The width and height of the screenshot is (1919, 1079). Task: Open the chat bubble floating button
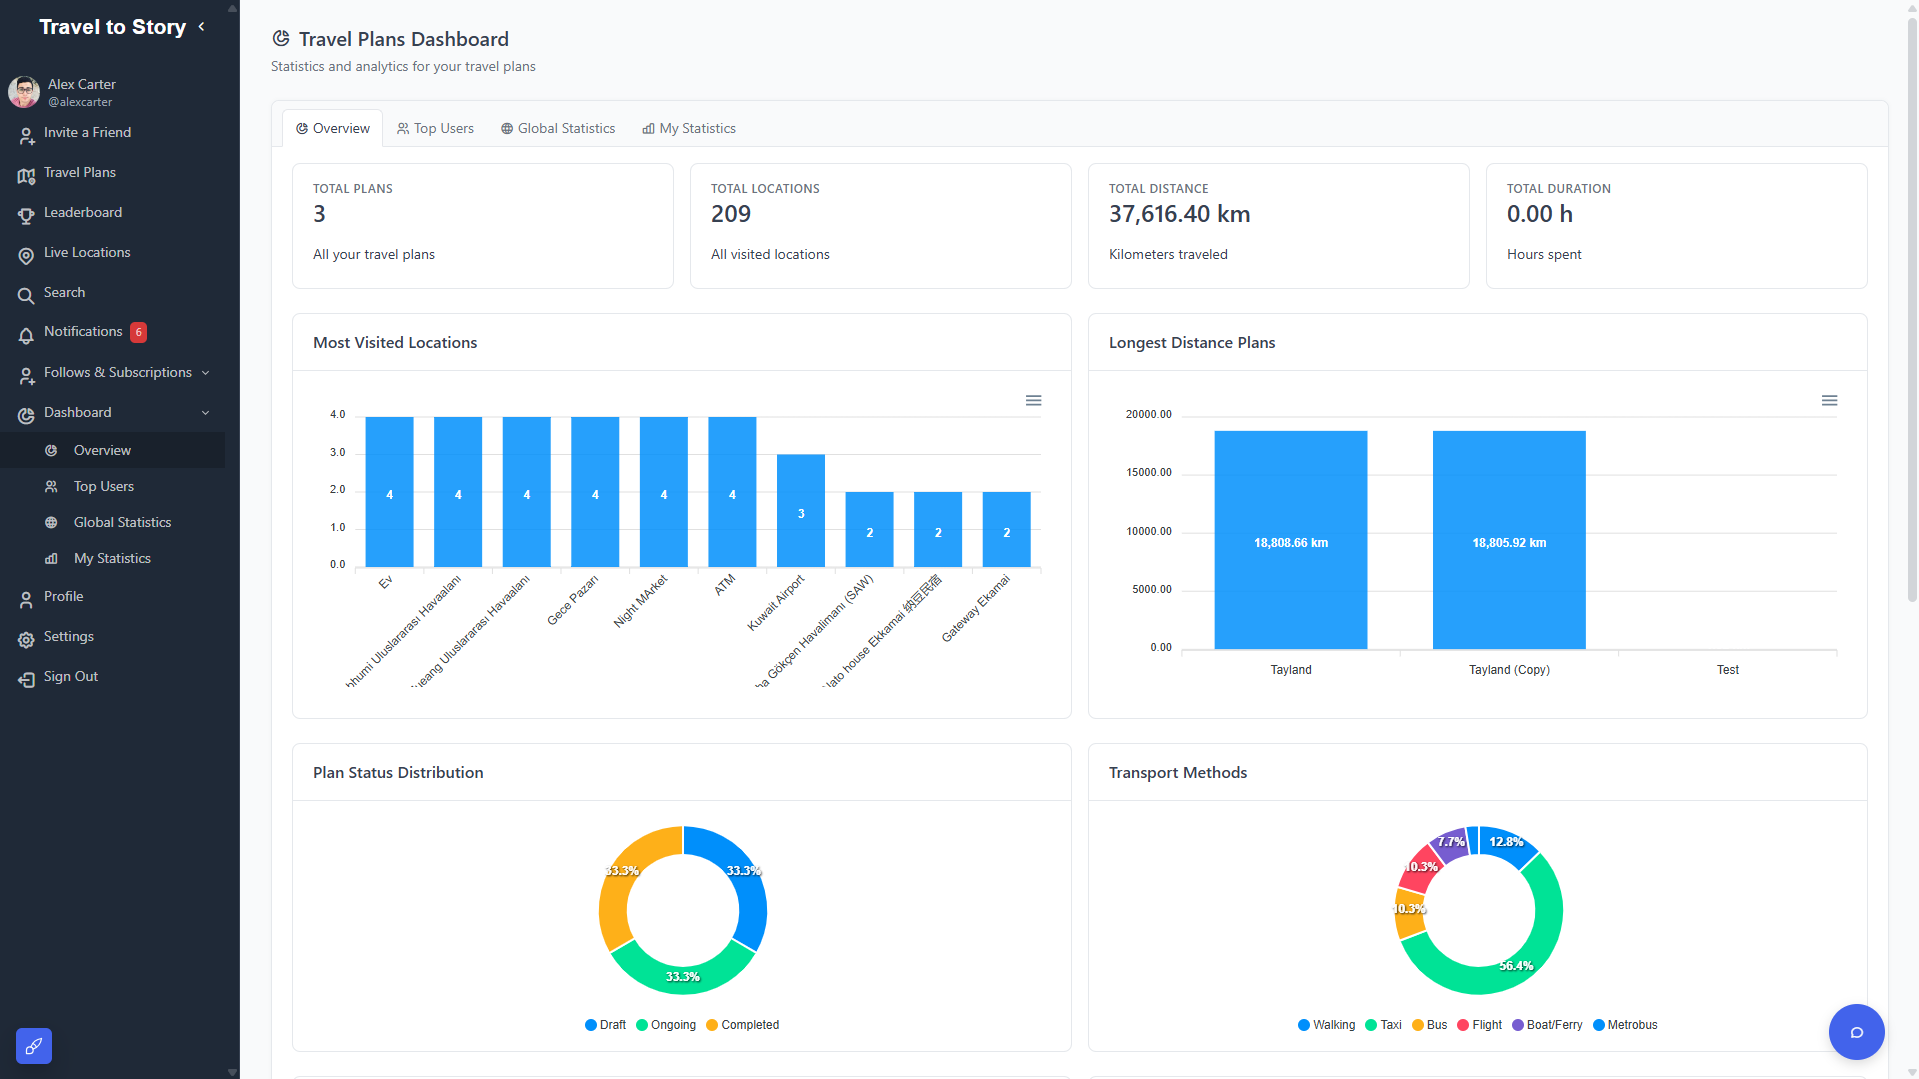1856,1032
